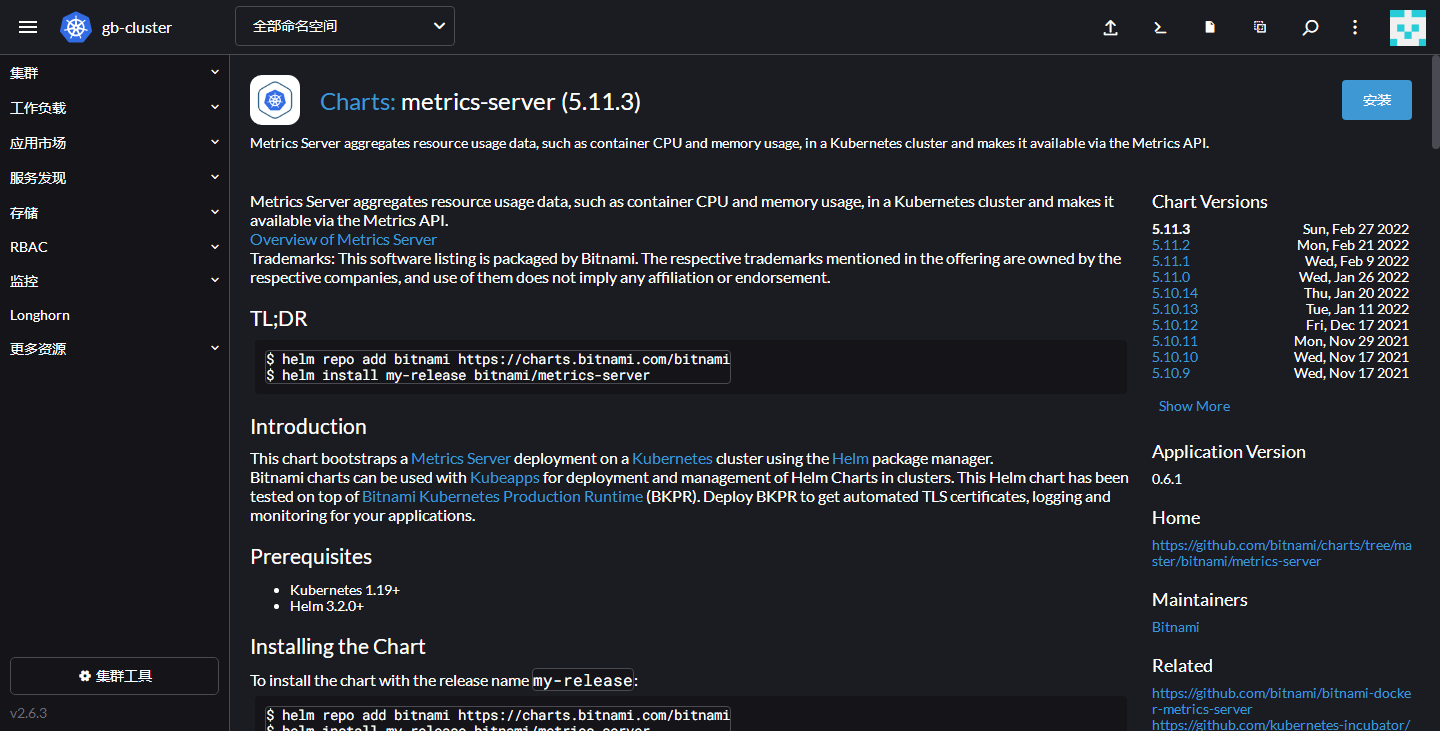The height and width of the screenshot is (731, 1440).
Task: Click the Kubernetes cluster logo icon
Action: pyautogui.click(x=76, y=27)
